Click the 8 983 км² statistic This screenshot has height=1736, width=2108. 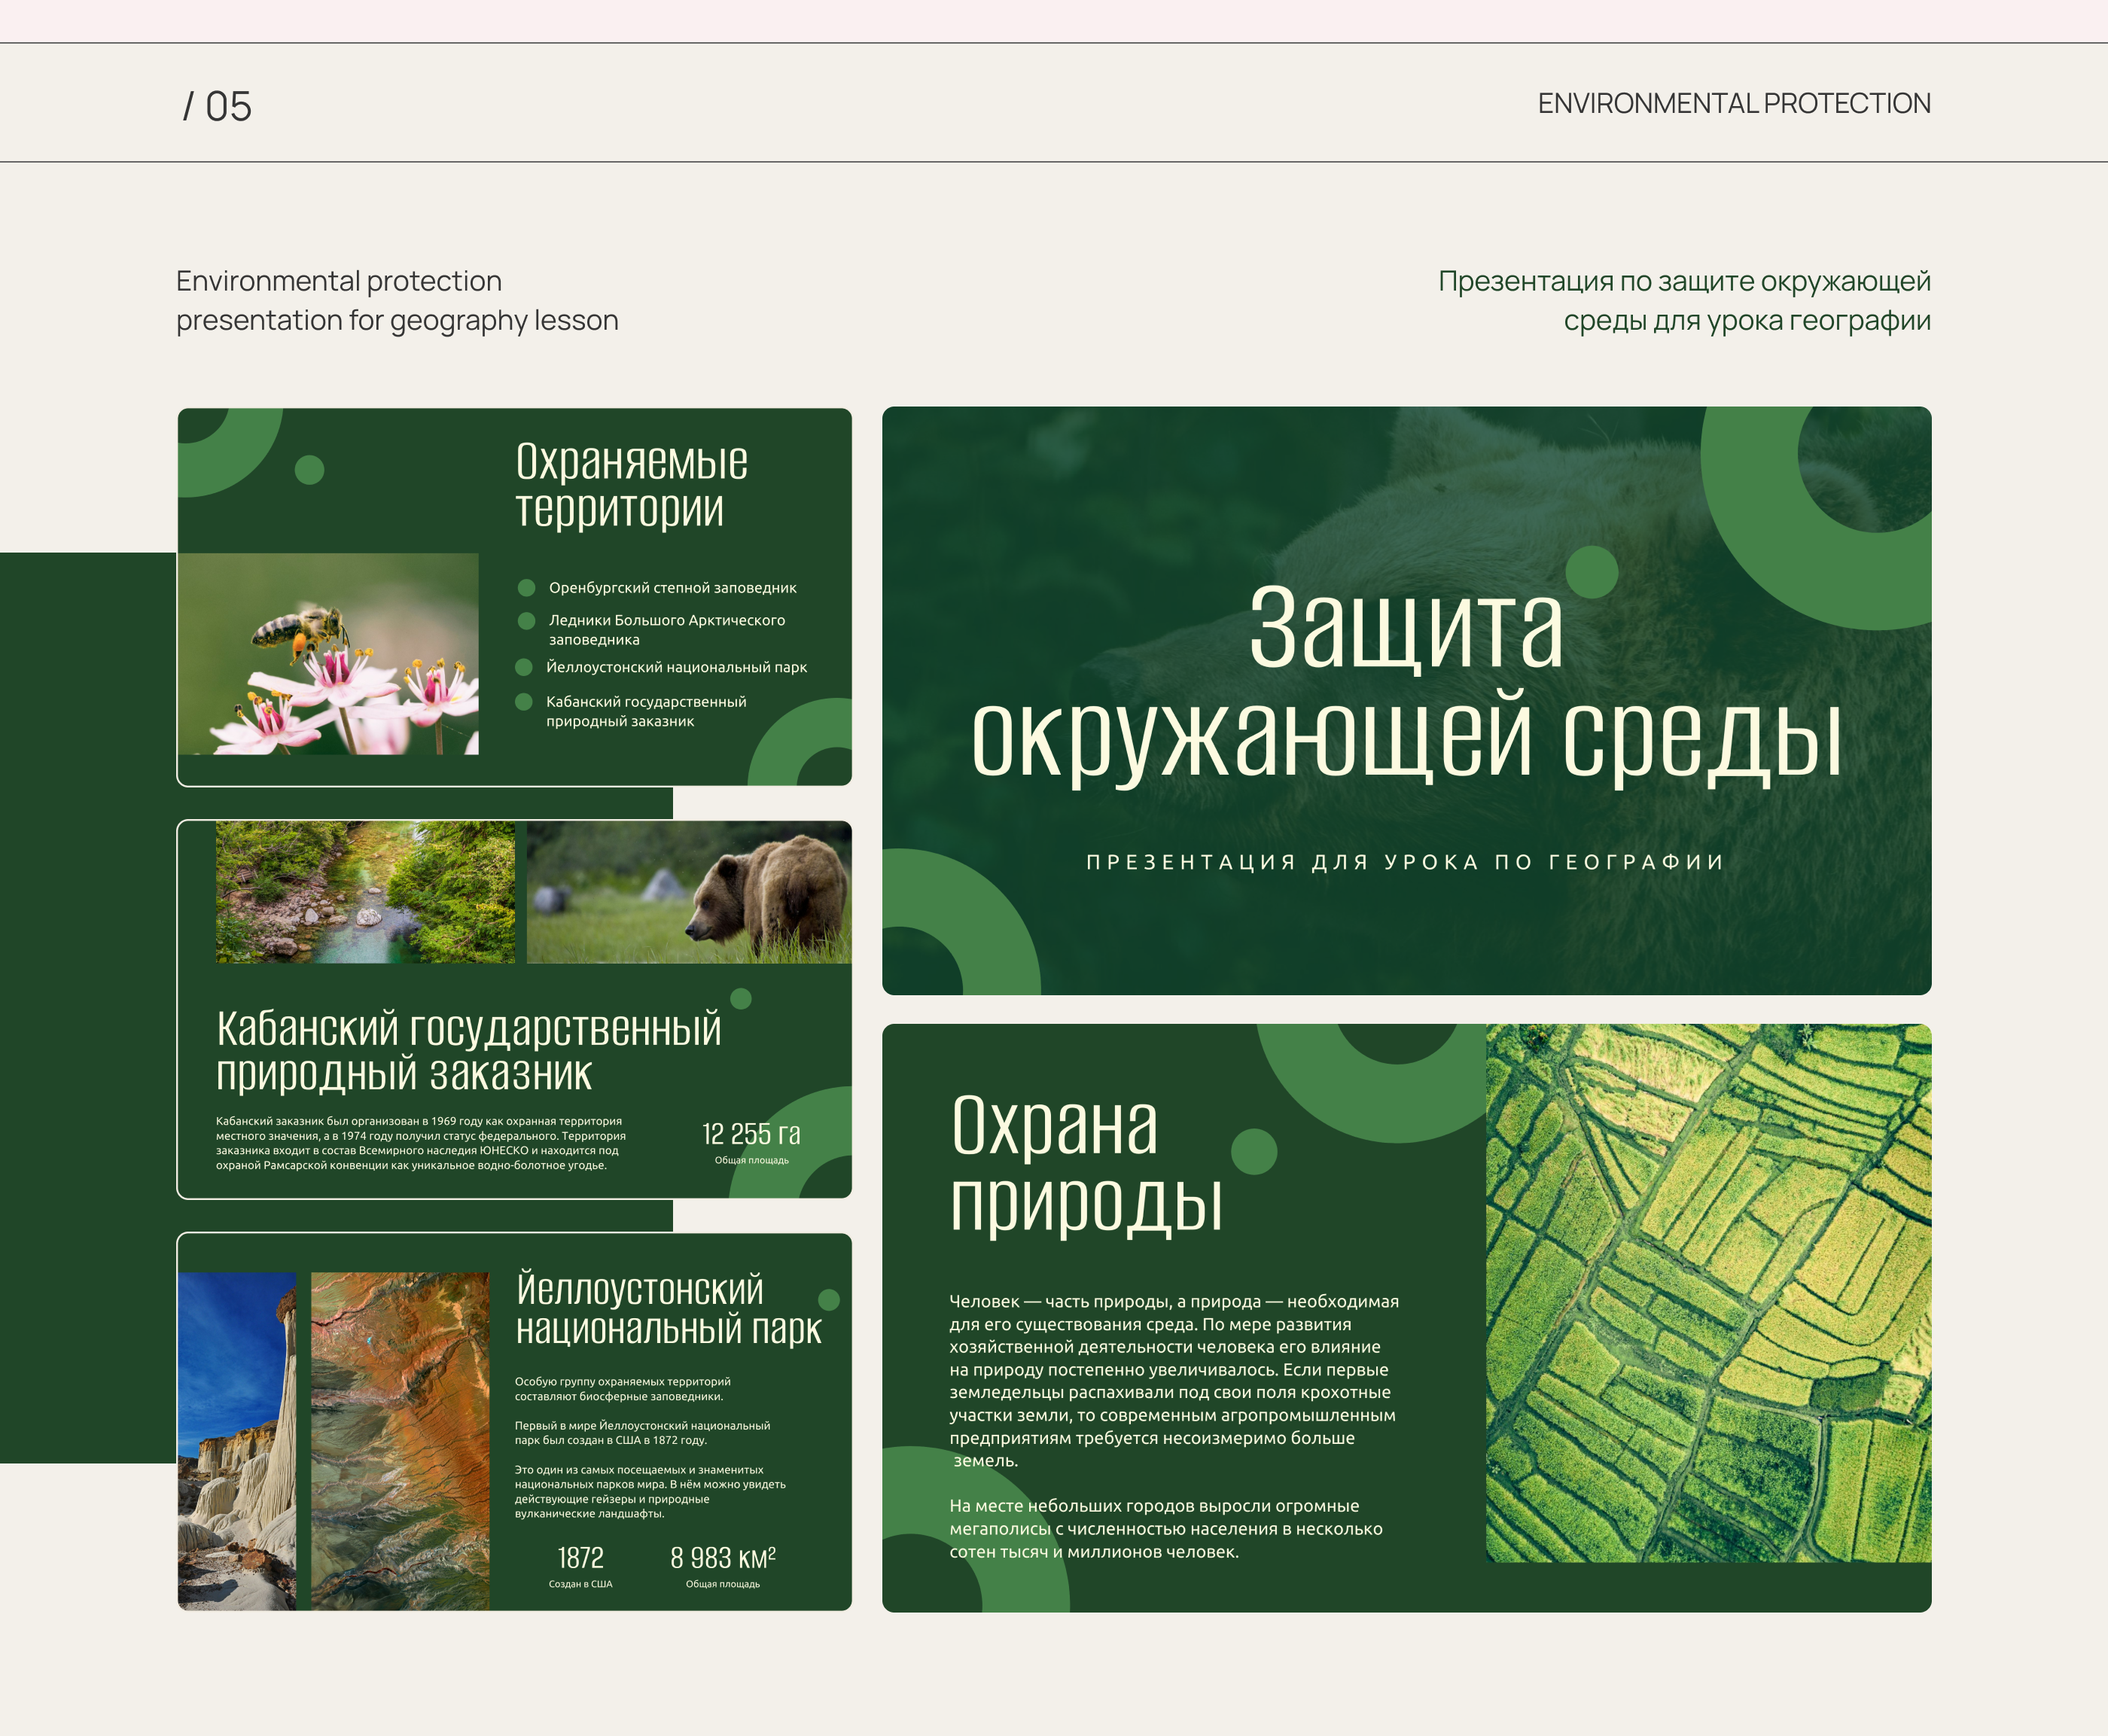point(722,1558)
